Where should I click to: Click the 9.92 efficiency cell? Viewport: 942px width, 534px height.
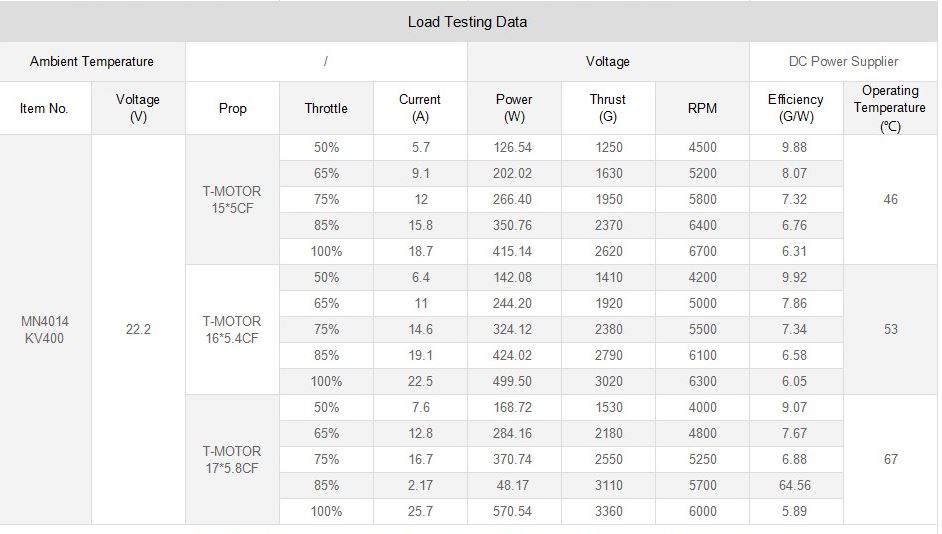(795, 277)
